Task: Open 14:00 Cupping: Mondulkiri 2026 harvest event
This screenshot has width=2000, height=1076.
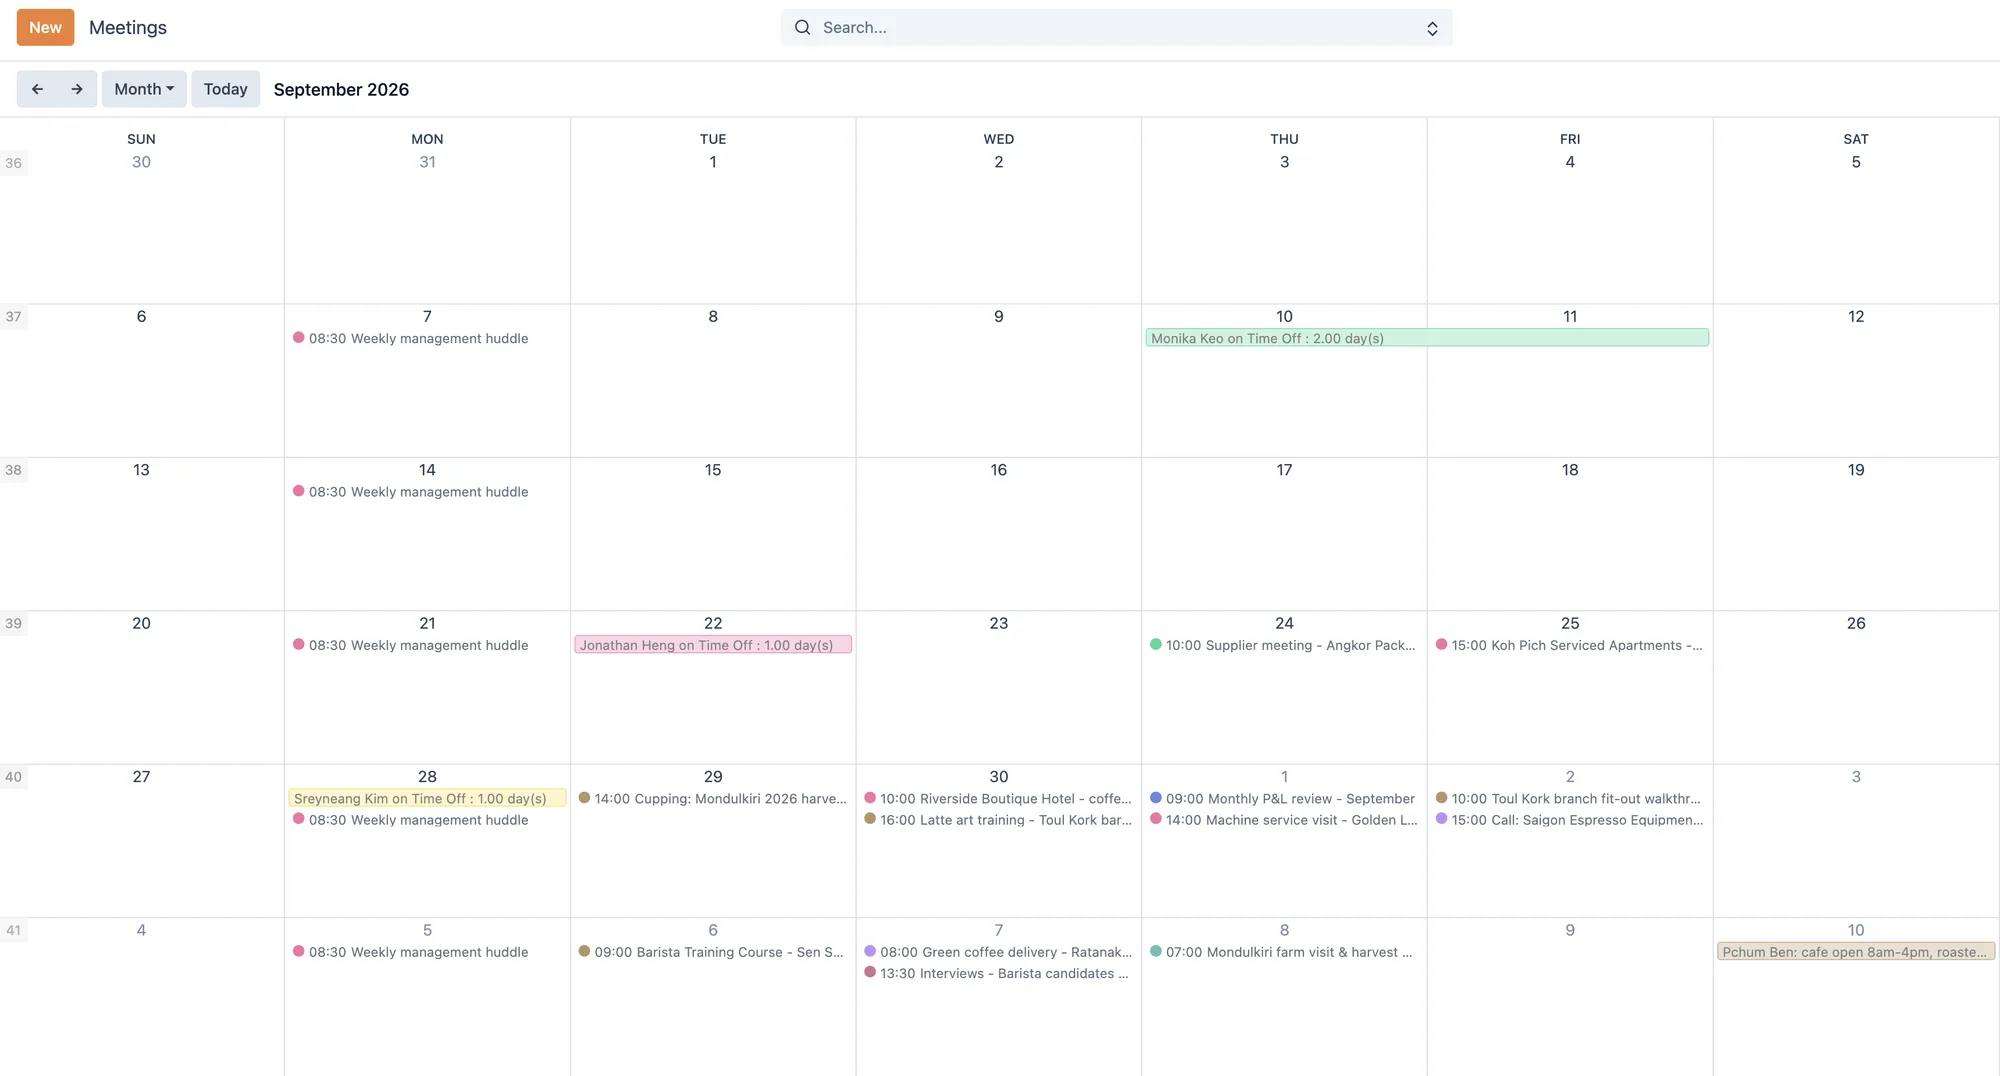Action: pyautogui.click(x=713, y=798)
